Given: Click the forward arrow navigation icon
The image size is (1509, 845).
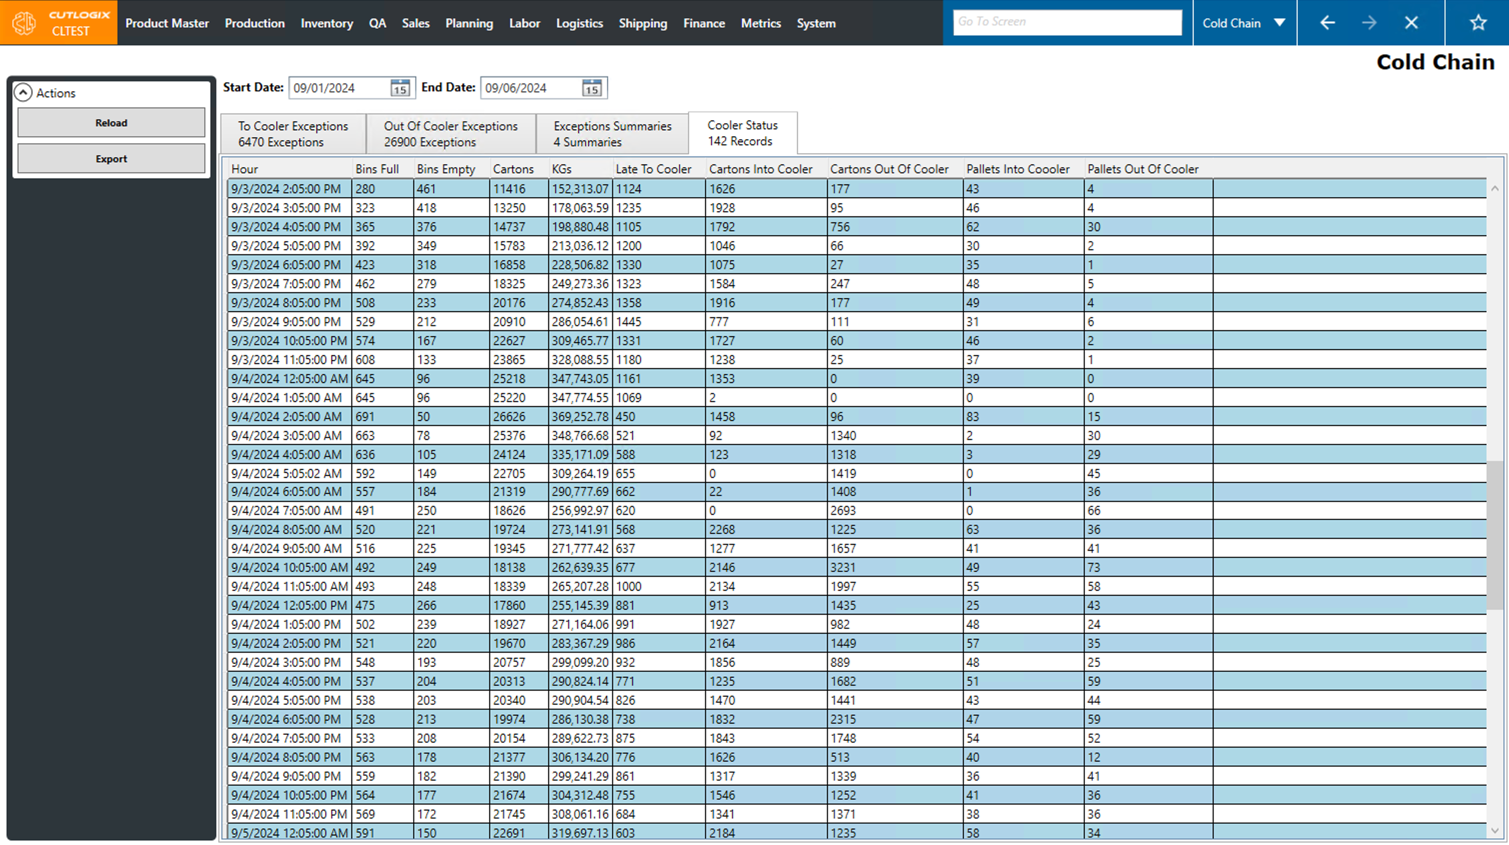Looking at the screenshot, I should (x=1369, y=22).
